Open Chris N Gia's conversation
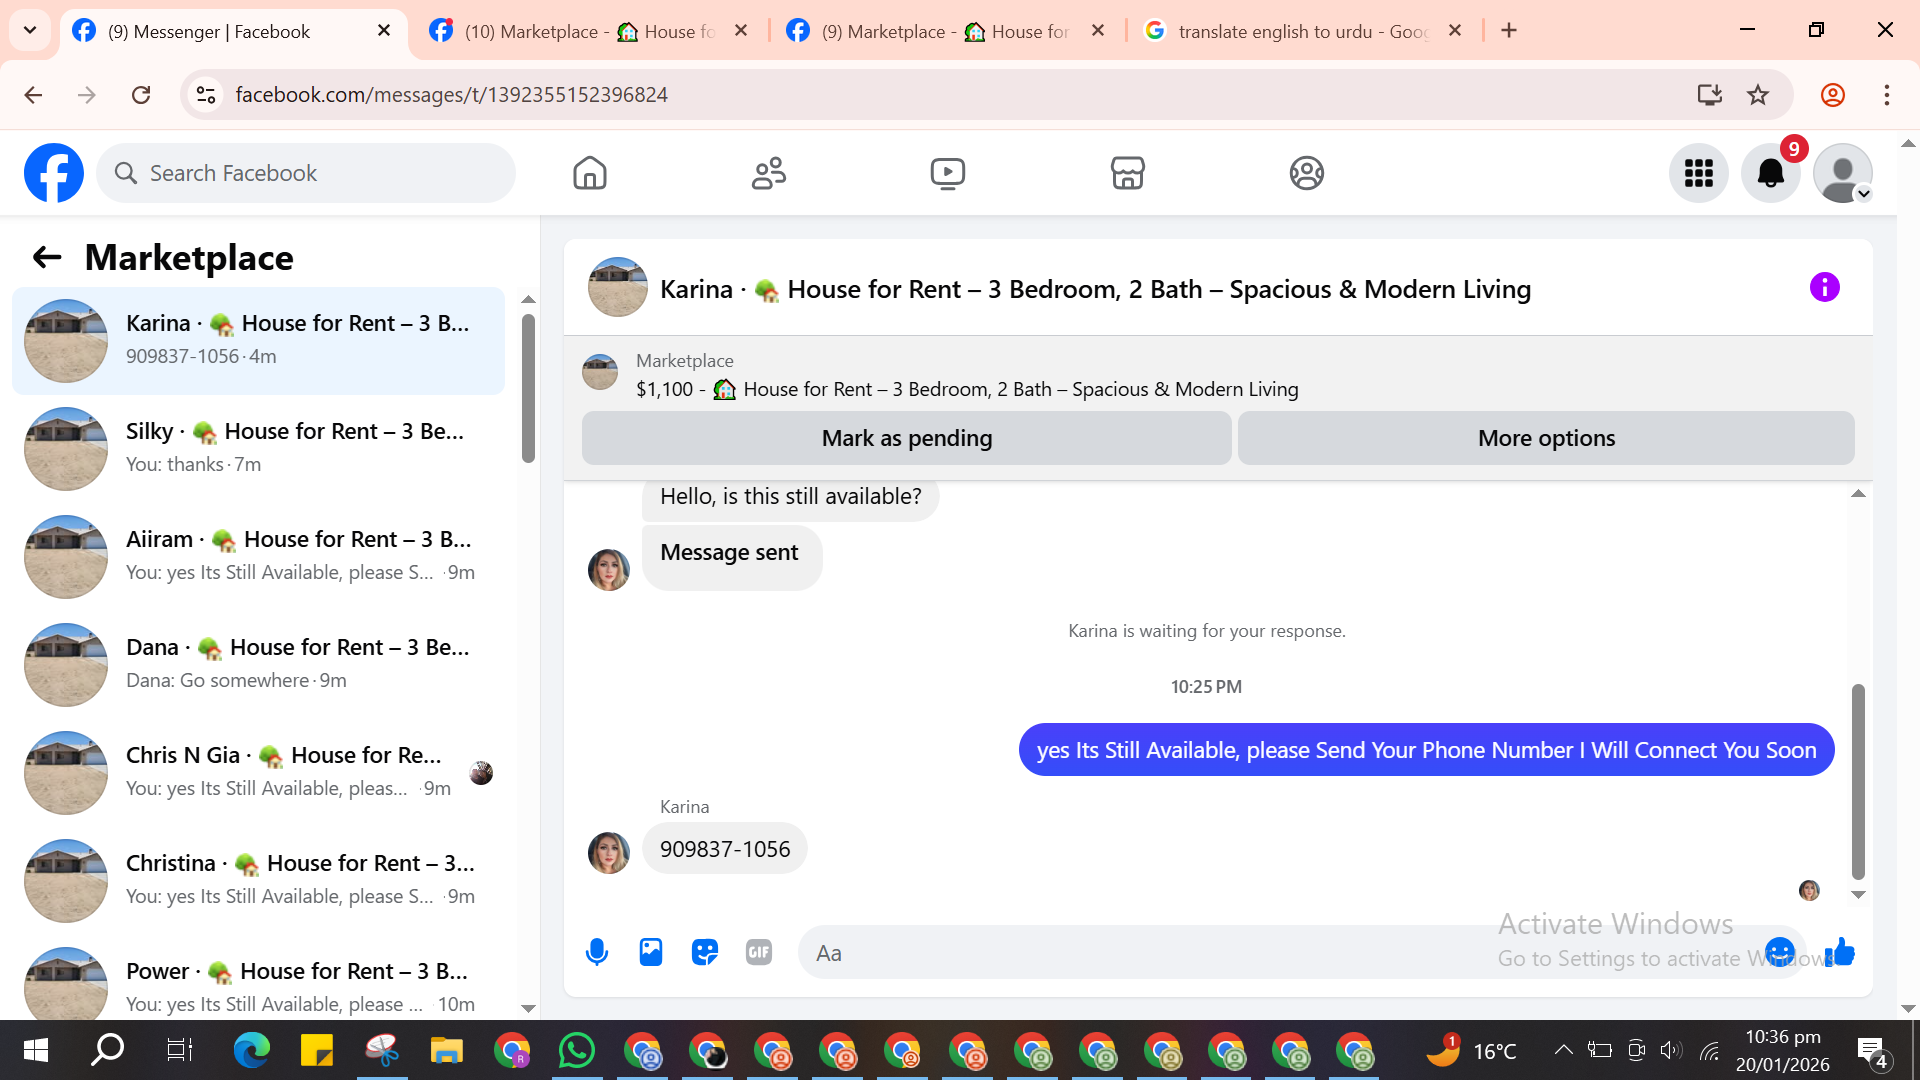This screenshot has width=1920, height=1080. click(258, 772)
